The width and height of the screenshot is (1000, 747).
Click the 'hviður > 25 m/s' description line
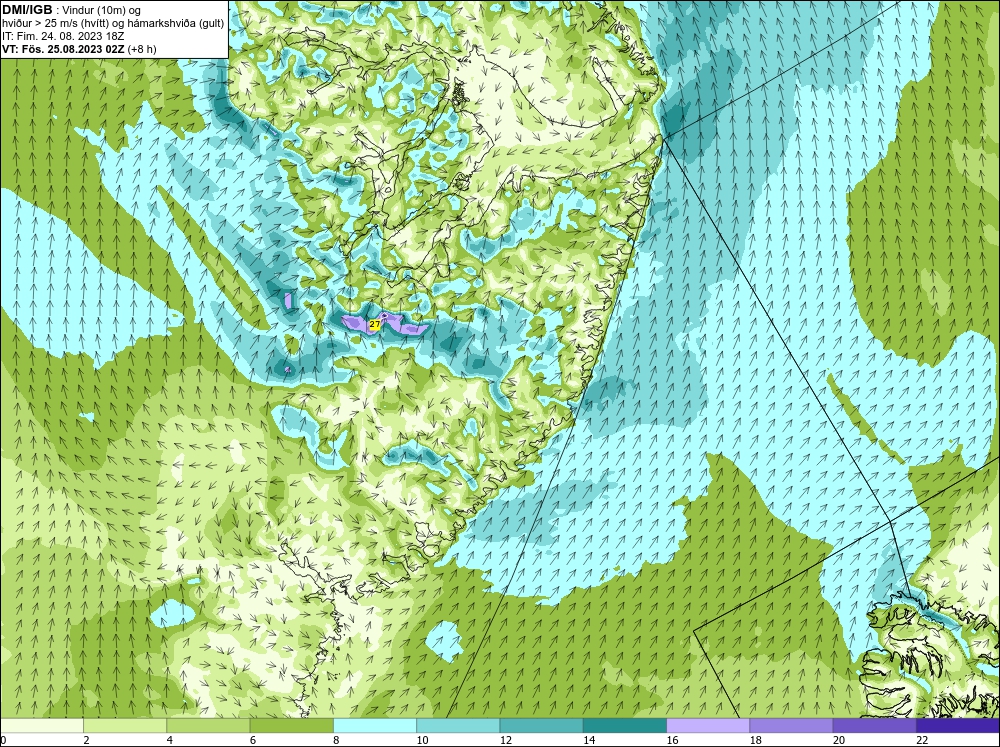tap(113, 23)
